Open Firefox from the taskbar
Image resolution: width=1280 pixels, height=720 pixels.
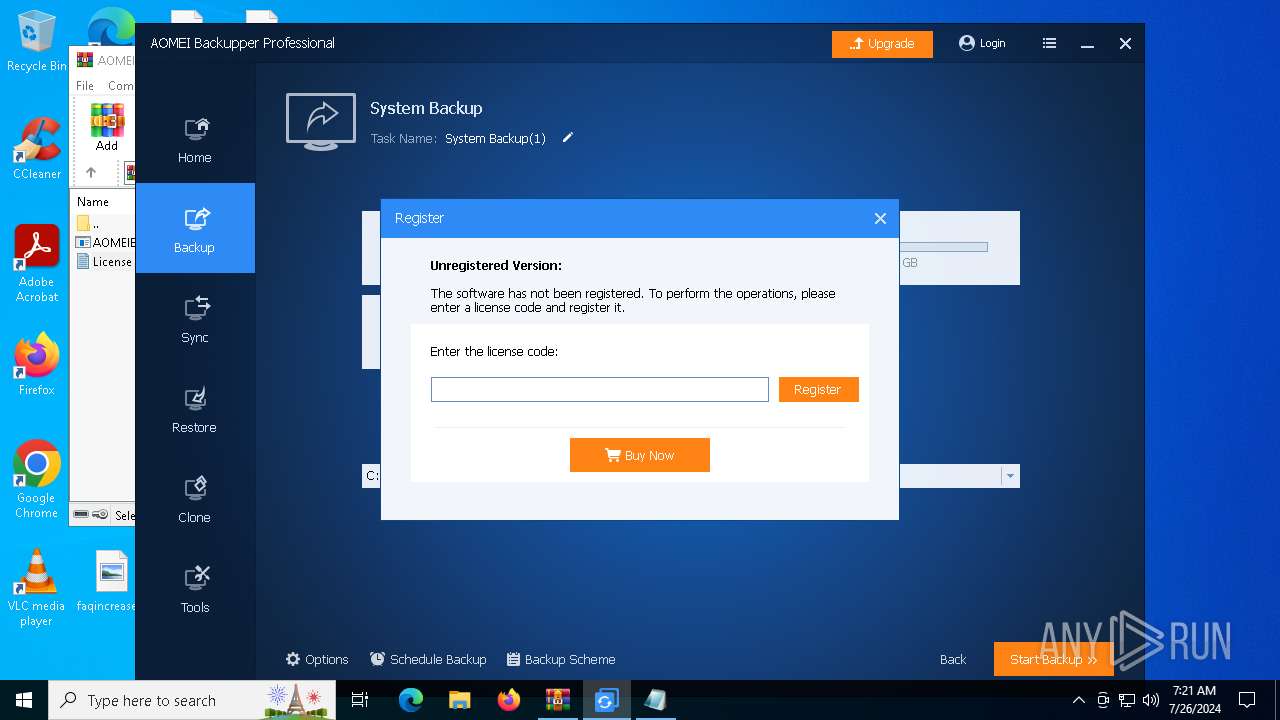508,700
